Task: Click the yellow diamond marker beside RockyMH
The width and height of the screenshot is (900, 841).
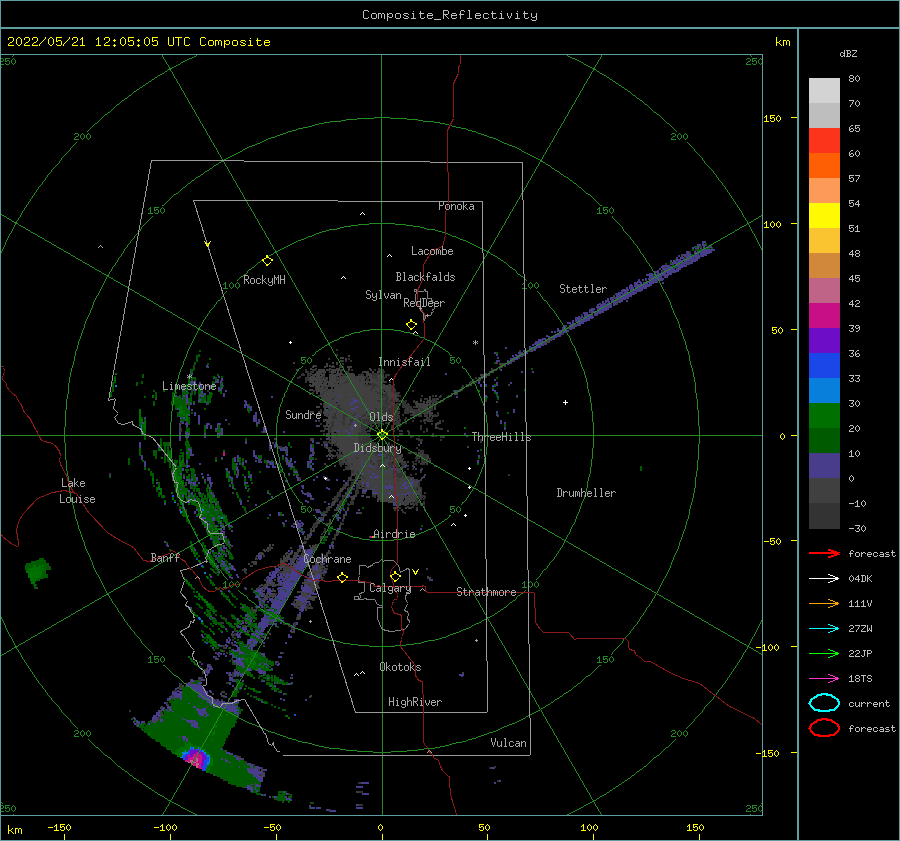Action: point(267,261)
